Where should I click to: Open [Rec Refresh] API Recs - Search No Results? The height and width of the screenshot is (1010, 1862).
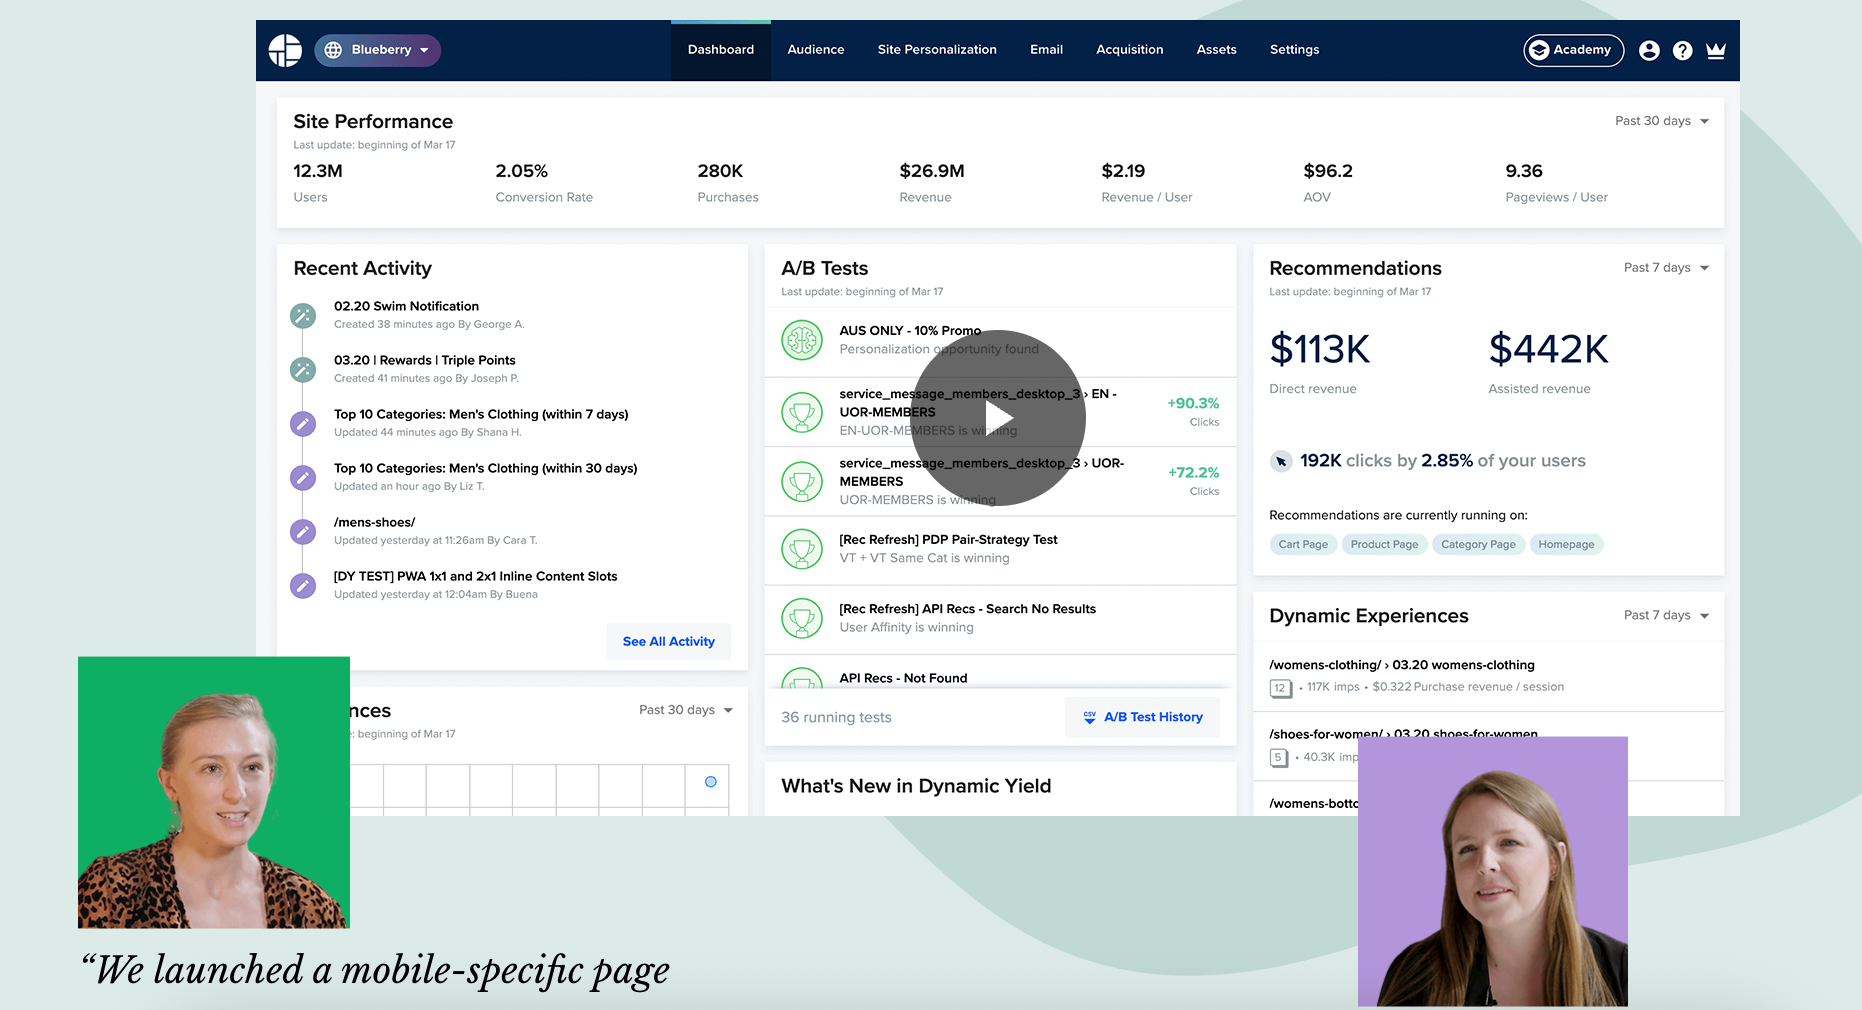click(967, 609)
